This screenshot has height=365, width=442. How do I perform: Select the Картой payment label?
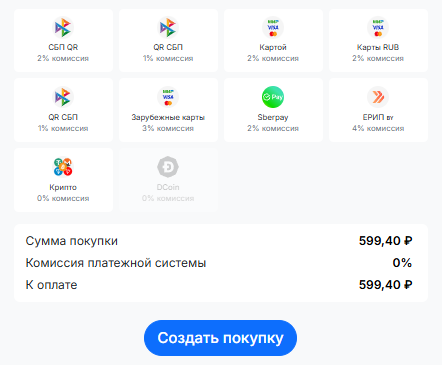click(273, 47)
